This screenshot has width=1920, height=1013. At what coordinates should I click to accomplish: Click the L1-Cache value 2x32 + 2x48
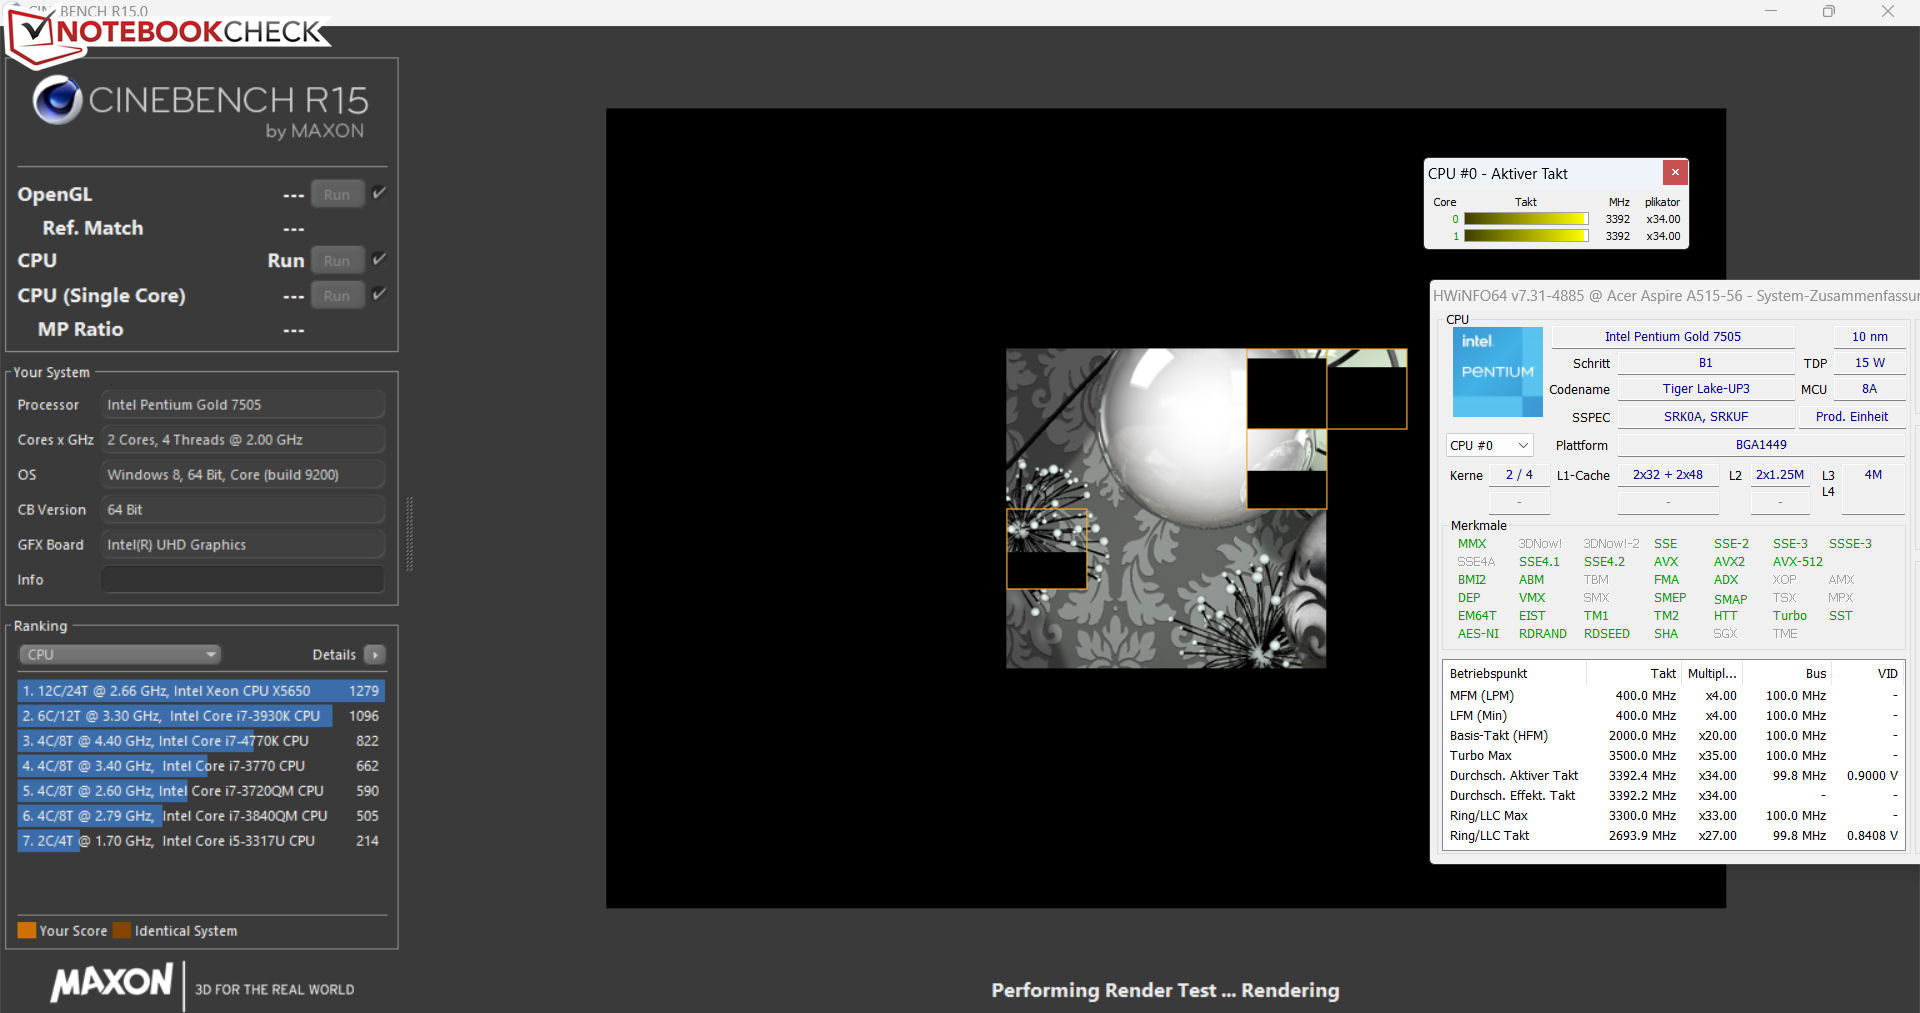pos(1668,475)
